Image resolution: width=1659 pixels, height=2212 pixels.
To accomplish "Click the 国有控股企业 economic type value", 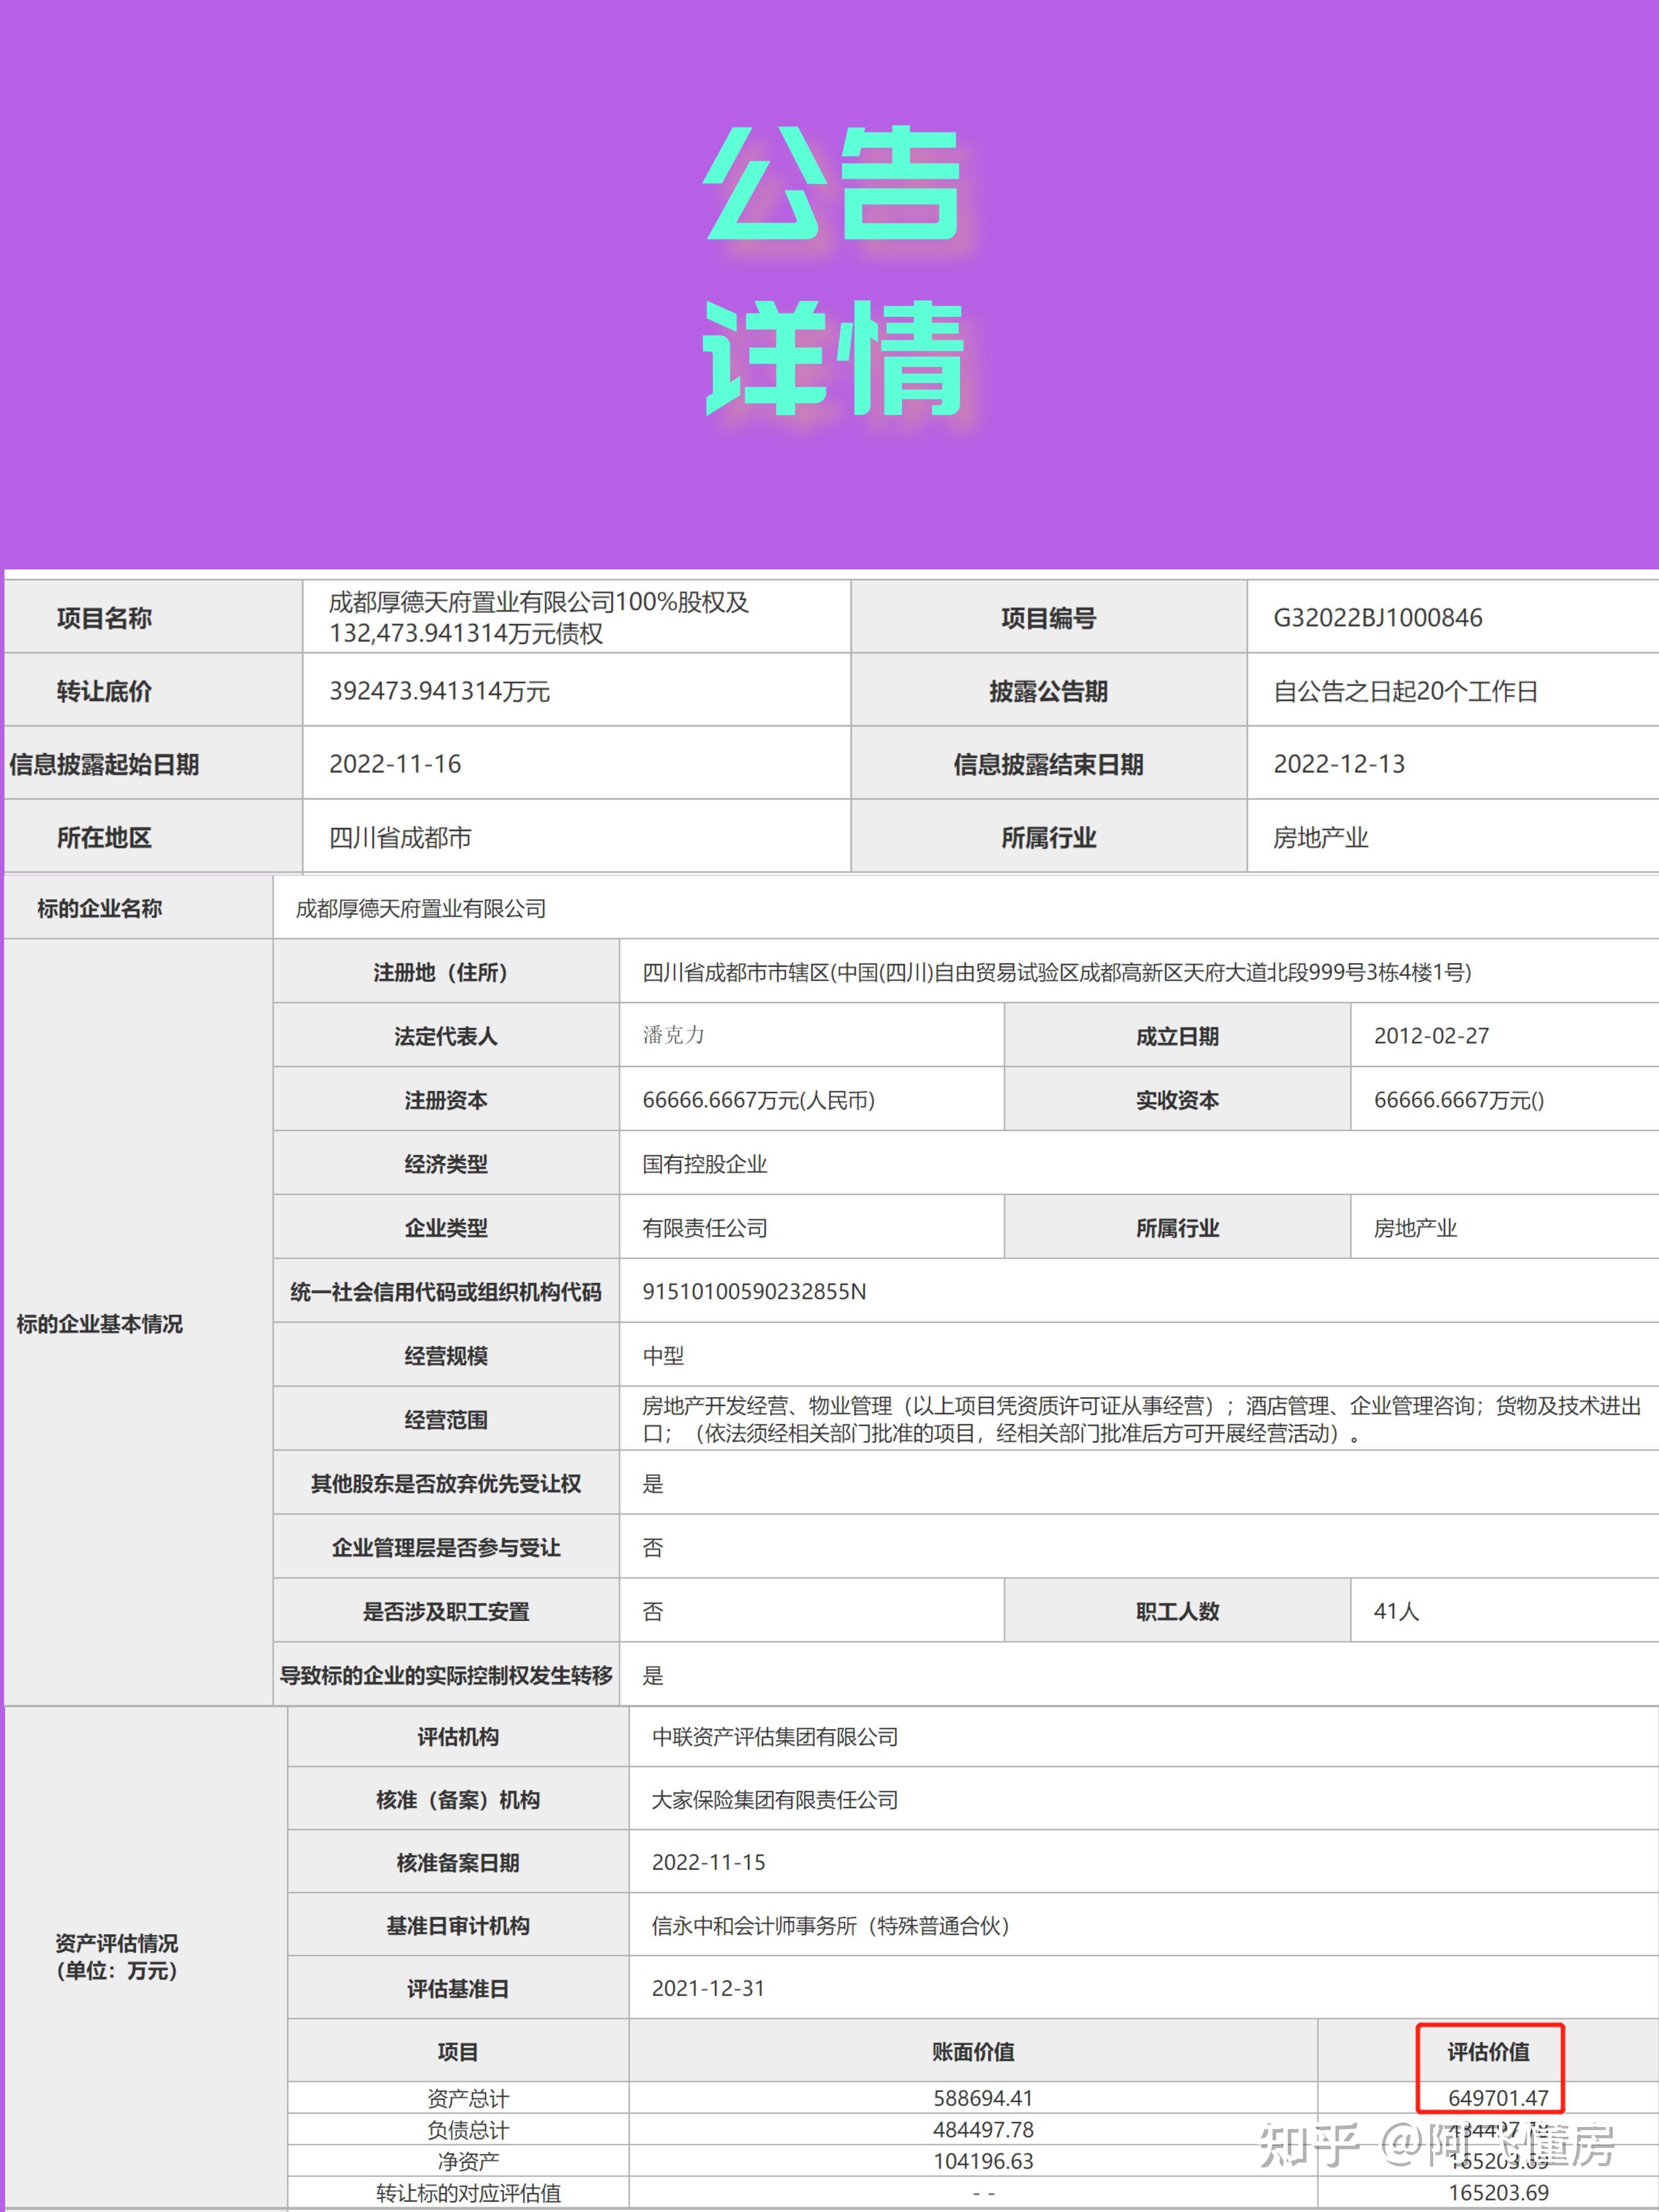I will (704, 1164).
